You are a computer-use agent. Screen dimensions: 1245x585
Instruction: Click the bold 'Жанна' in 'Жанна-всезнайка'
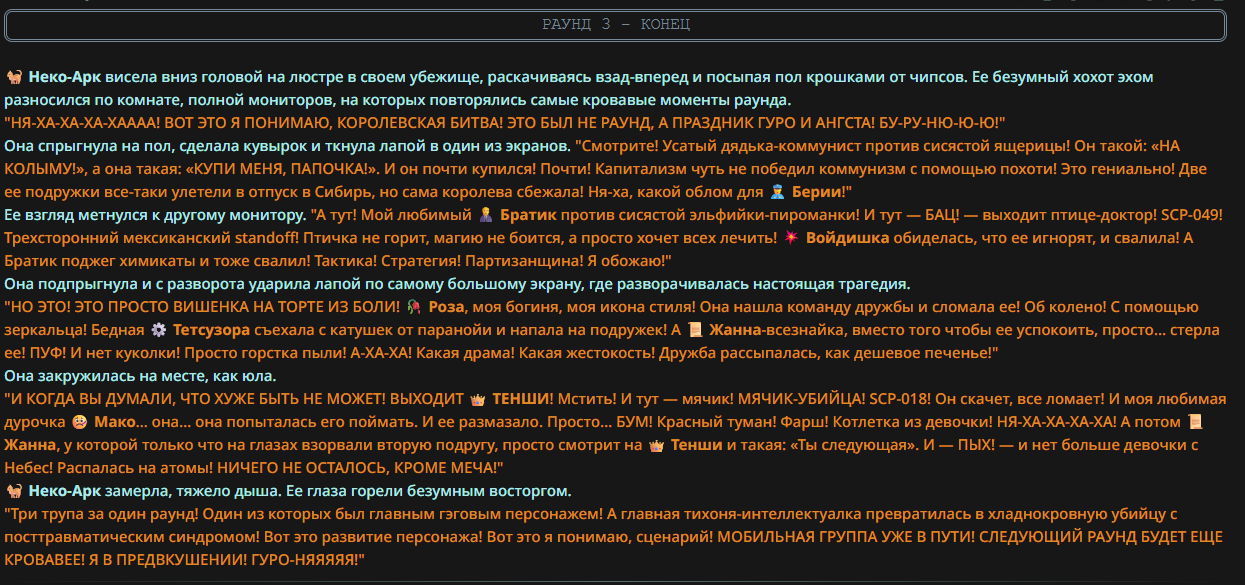tap(735, 330)
